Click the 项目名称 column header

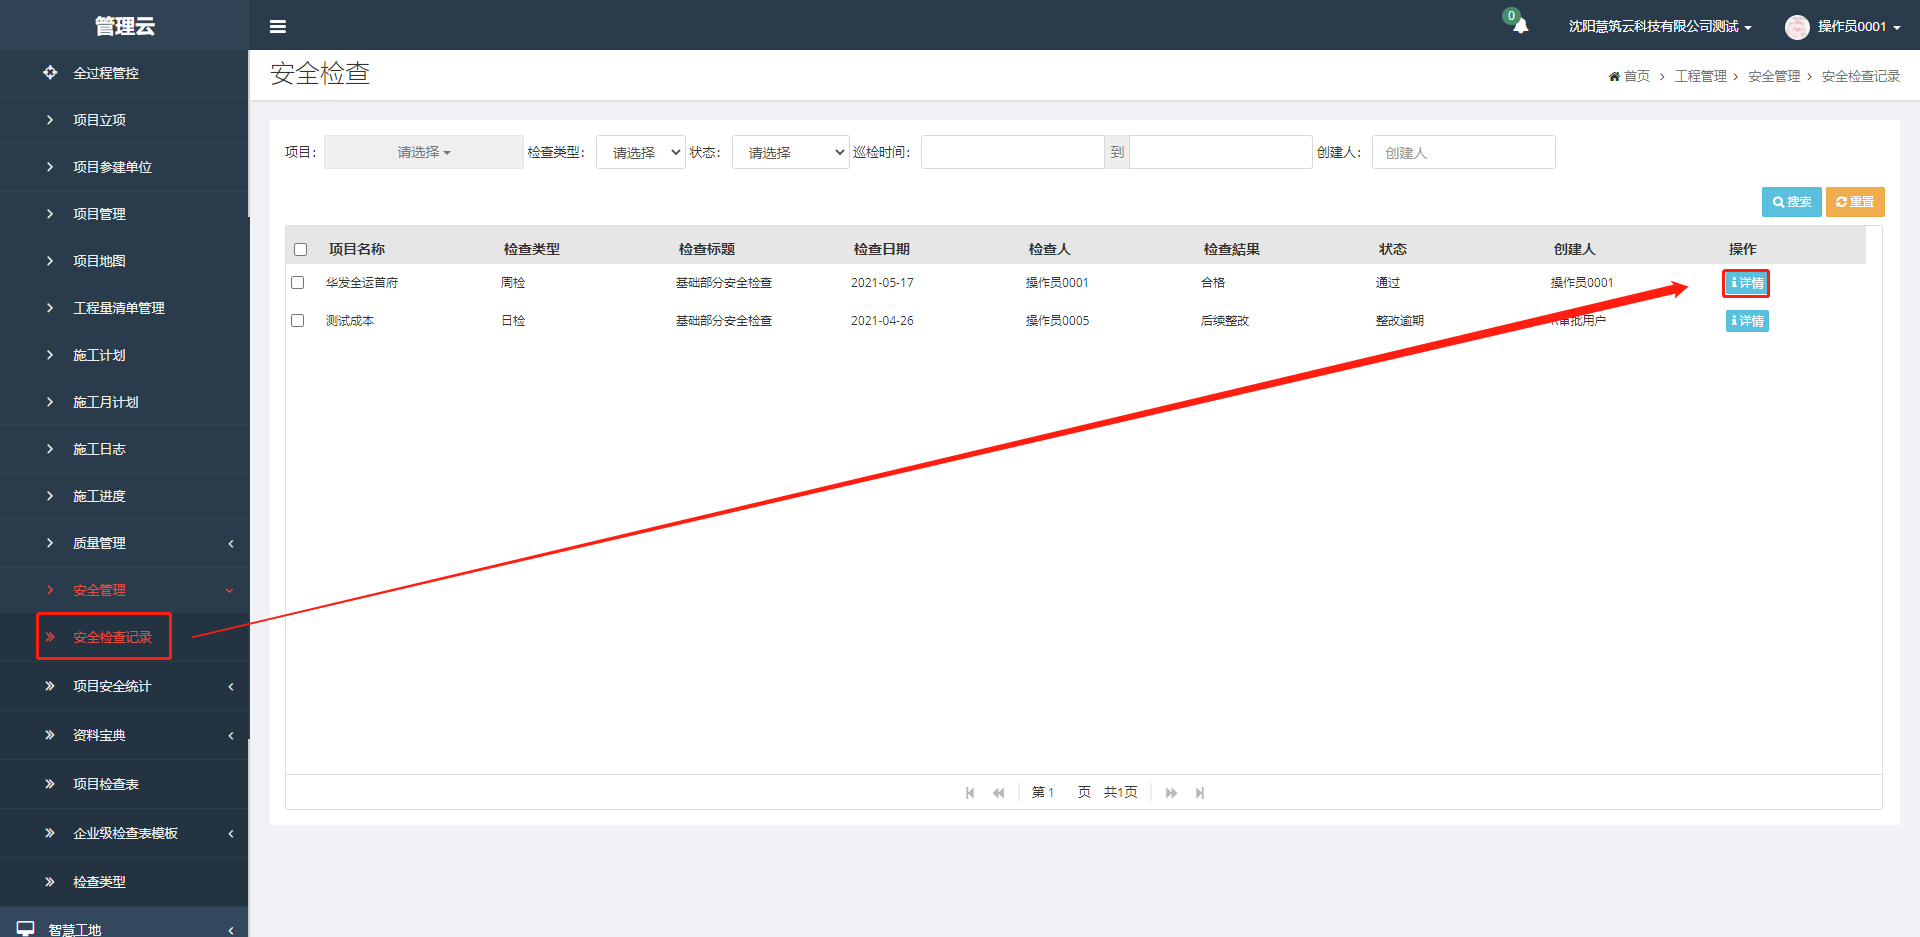[x=356, y=249]
